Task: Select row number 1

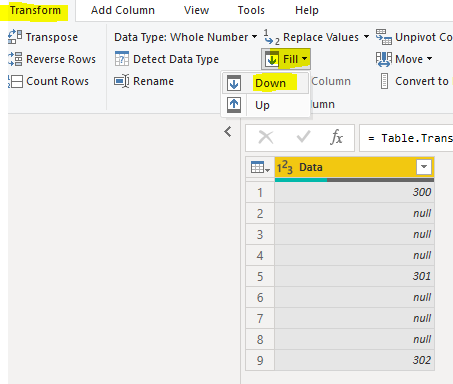Action: tap(260, 192)
